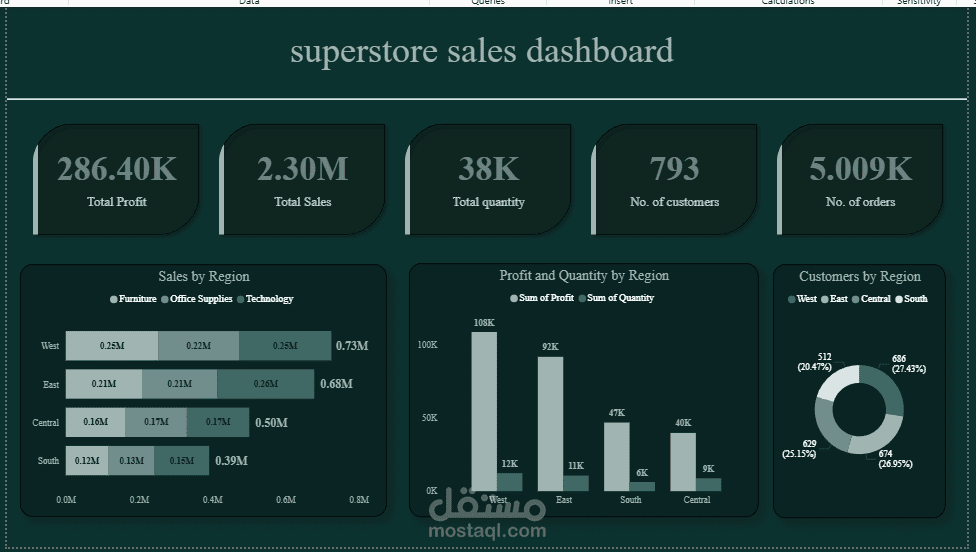Click the superstore sales dashboard title
The image size is (976, 552).
pos(482,51)
